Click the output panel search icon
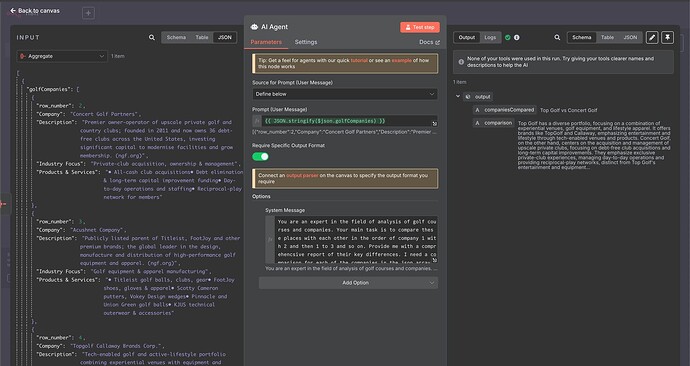This screenshot has width=690, height=366. 557,38
